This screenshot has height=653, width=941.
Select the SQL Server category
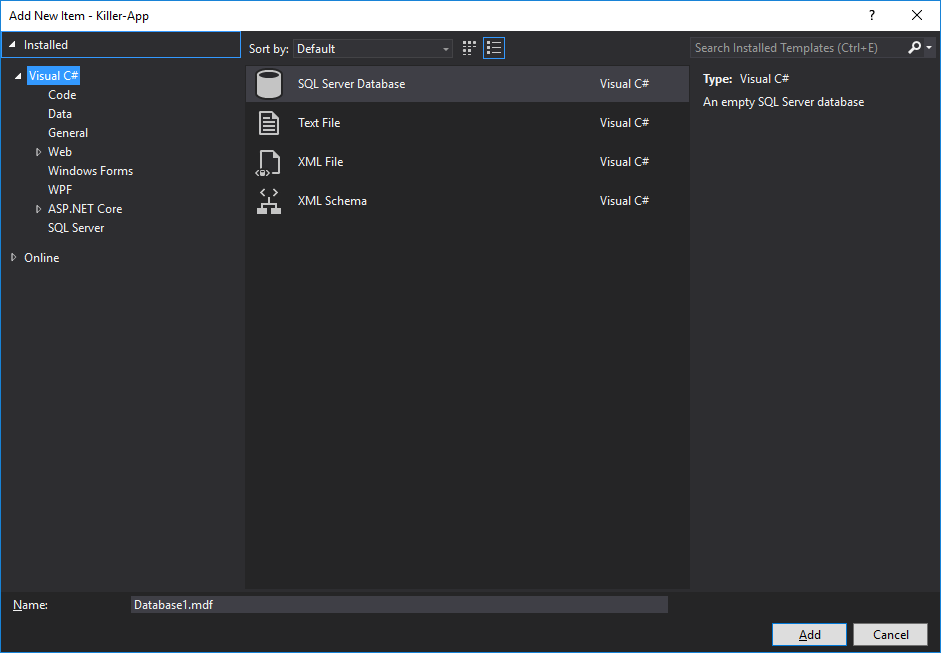76,228
